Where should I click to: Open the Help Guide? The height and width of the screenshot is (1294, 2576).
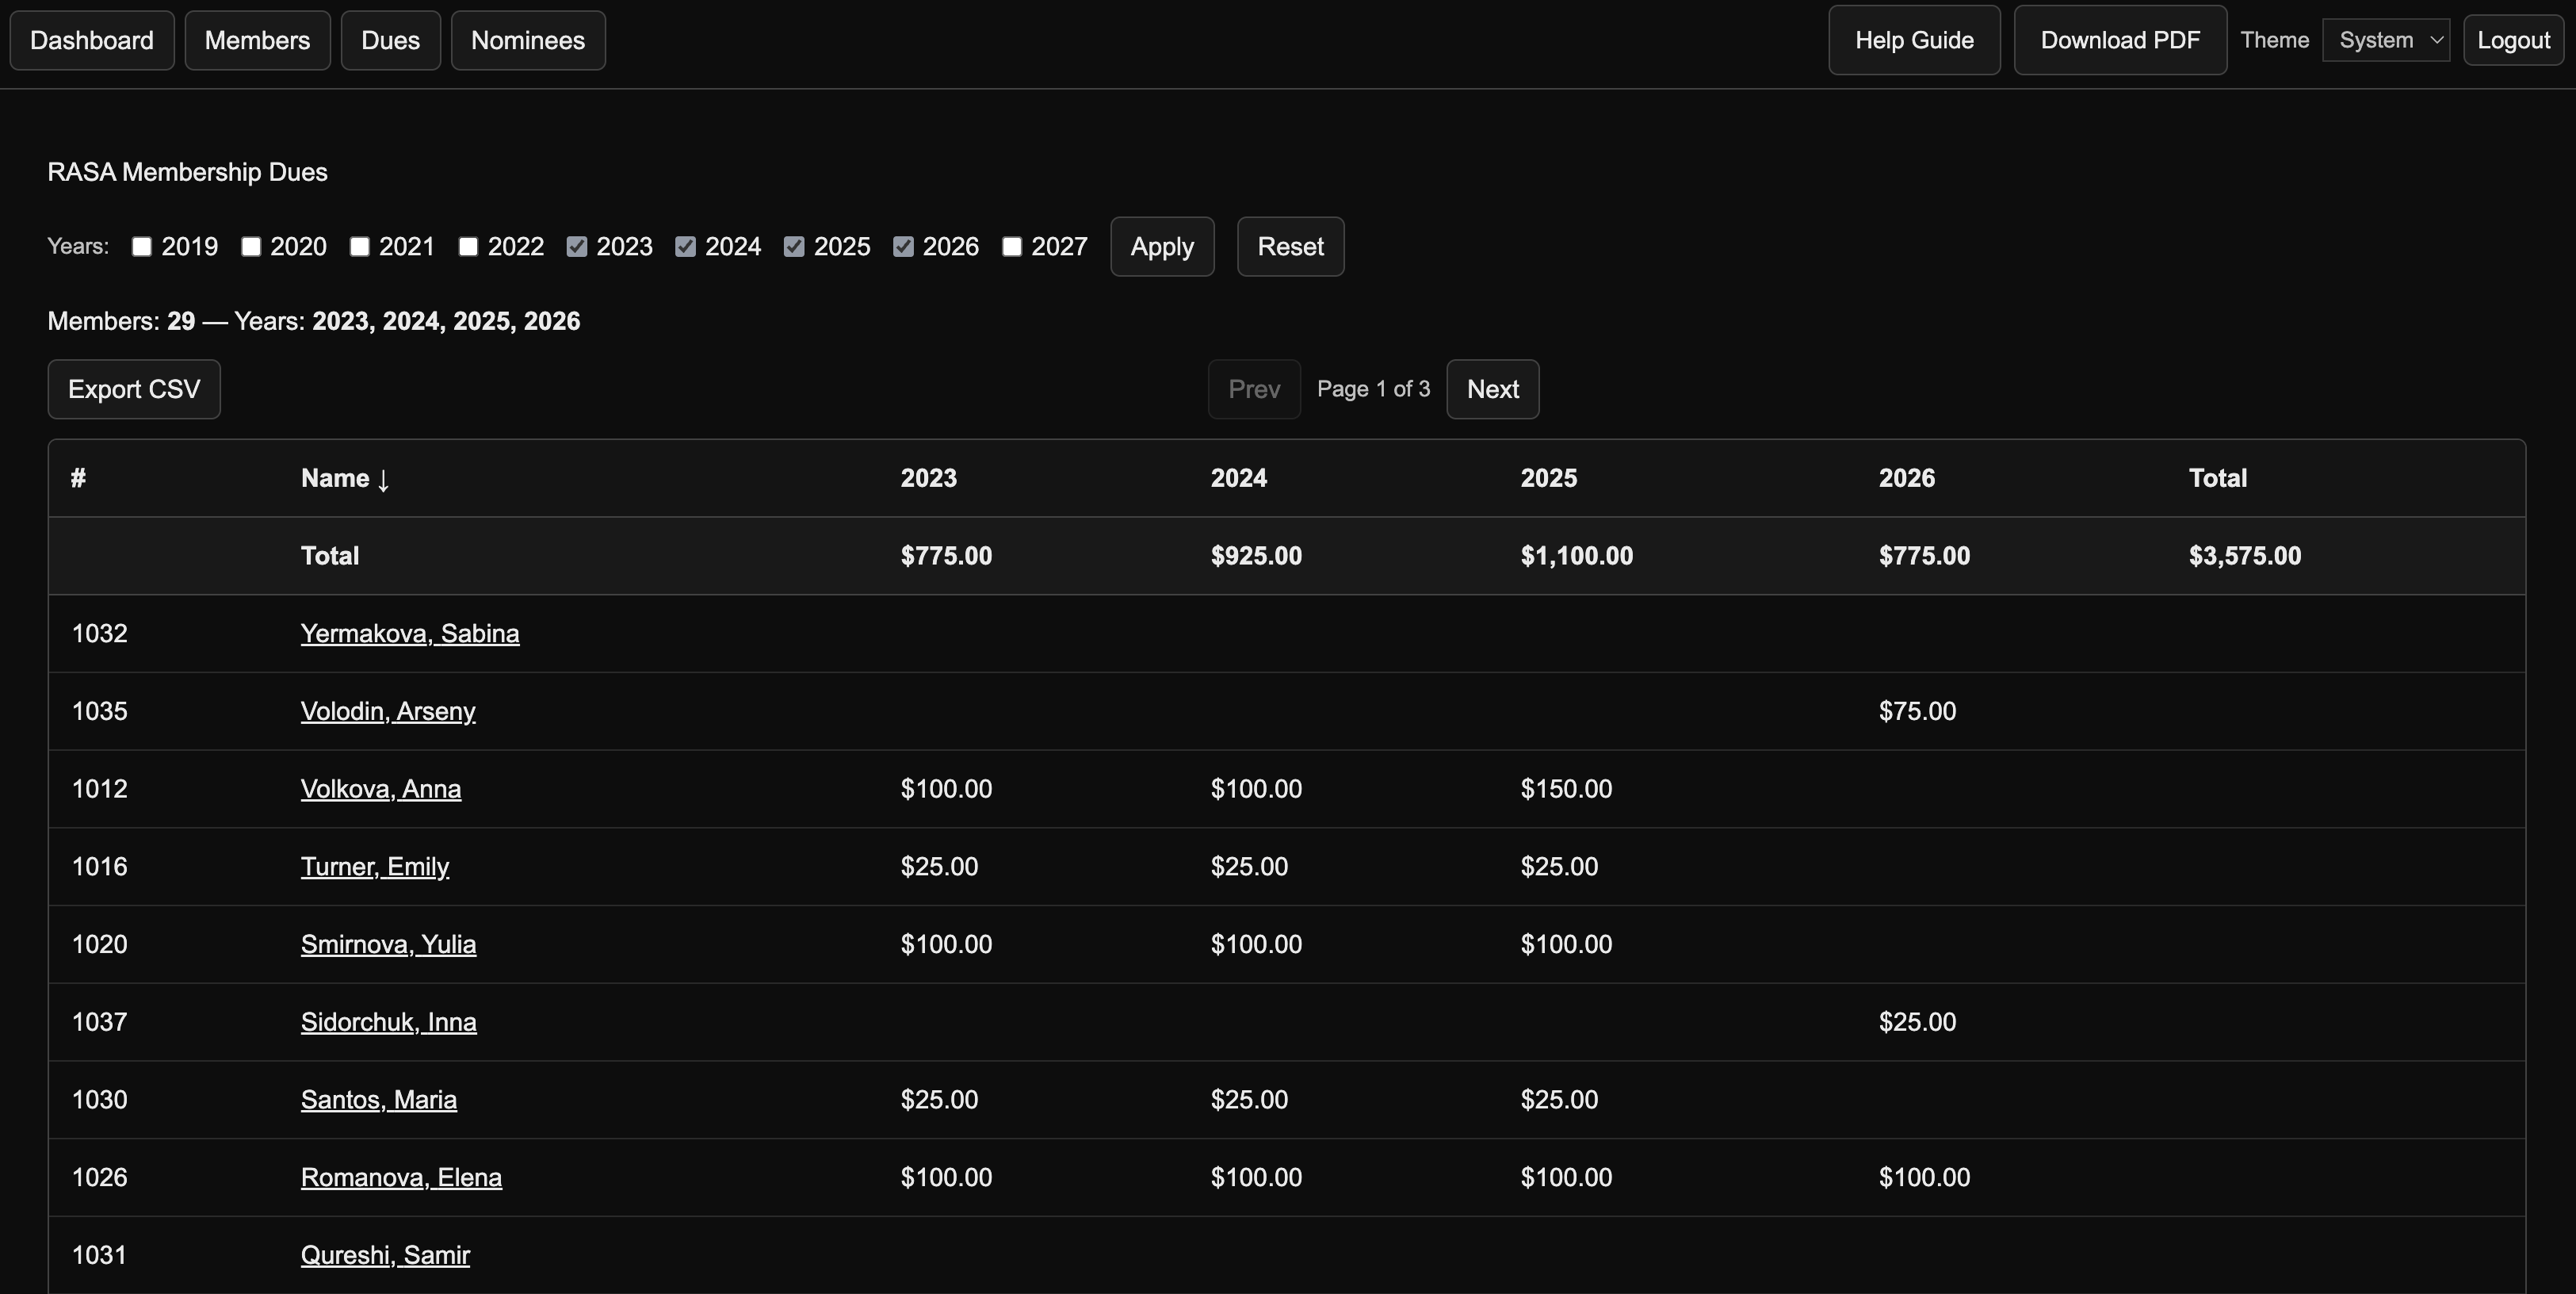click(1914, 40)
